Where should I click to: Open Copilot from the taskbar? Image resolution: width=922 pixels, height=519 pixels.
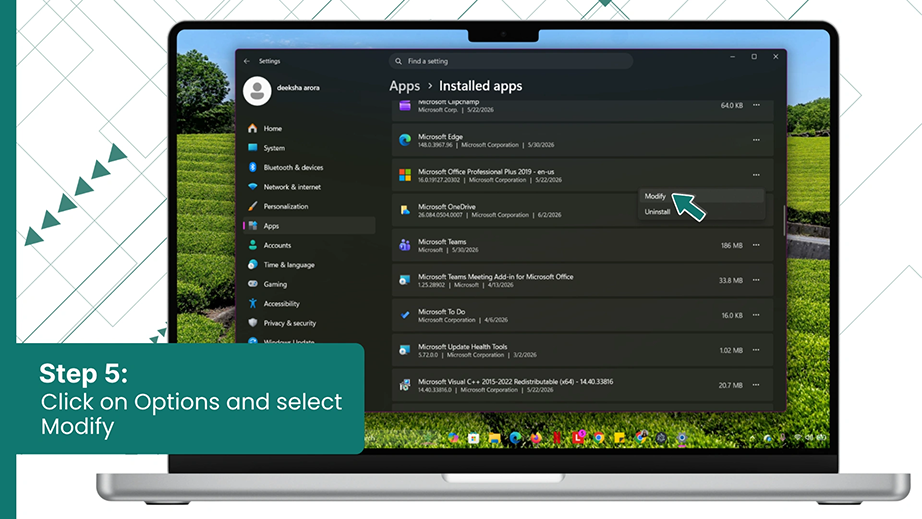[x=453, y=438]
